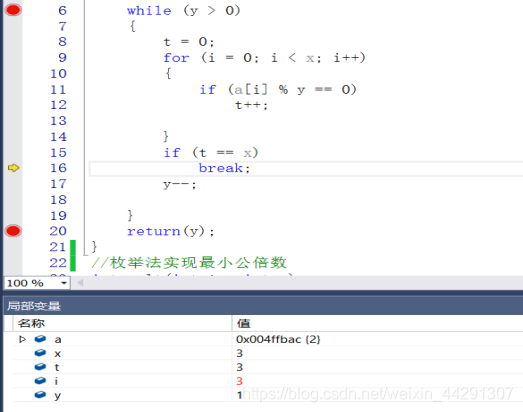Toggle the breakpoint on line 20

[x=13, y=231]
